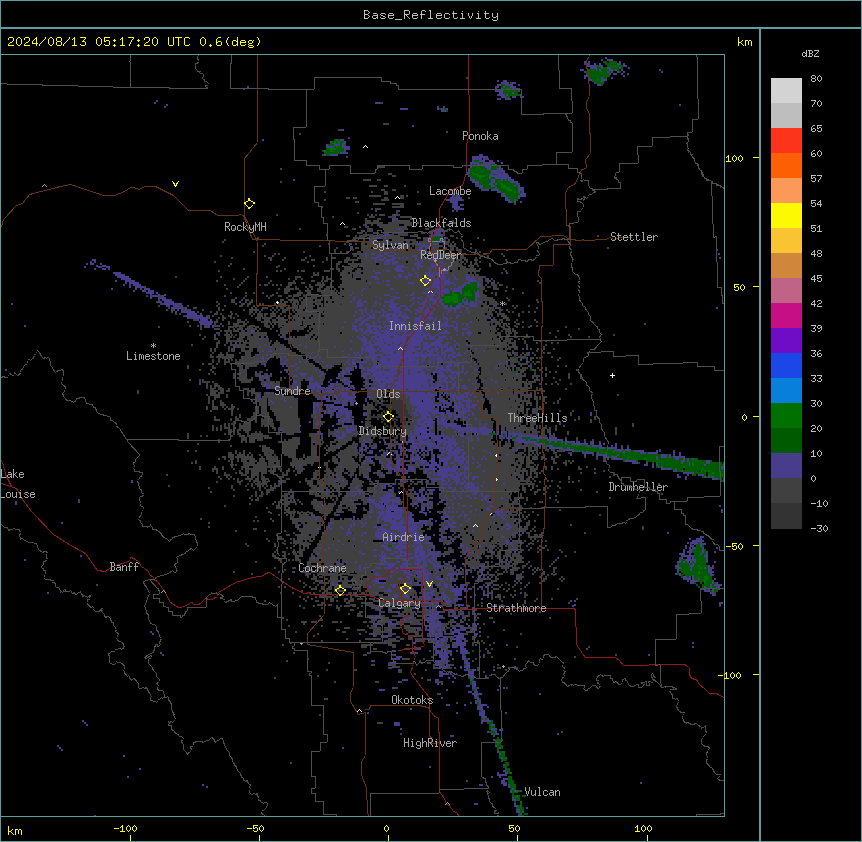The height and width of the screenshot is (842, 862).
Task: Click the 0.6(deg) elevation angle text
Action: click(230, 42)
